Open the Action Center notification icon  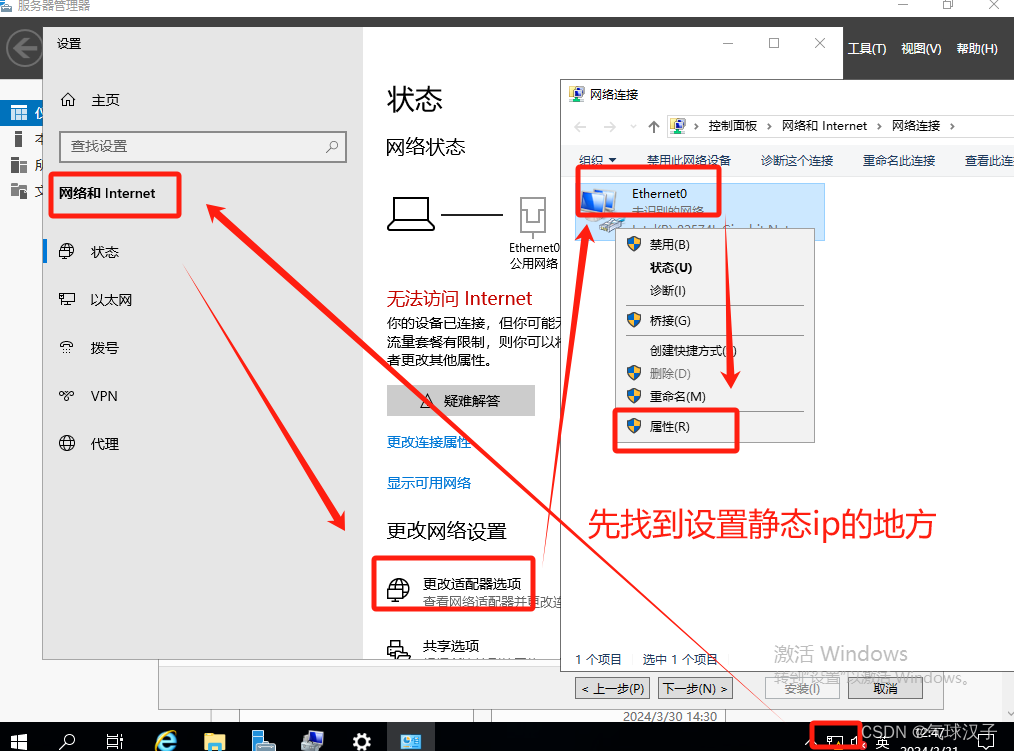coord(986,741)
